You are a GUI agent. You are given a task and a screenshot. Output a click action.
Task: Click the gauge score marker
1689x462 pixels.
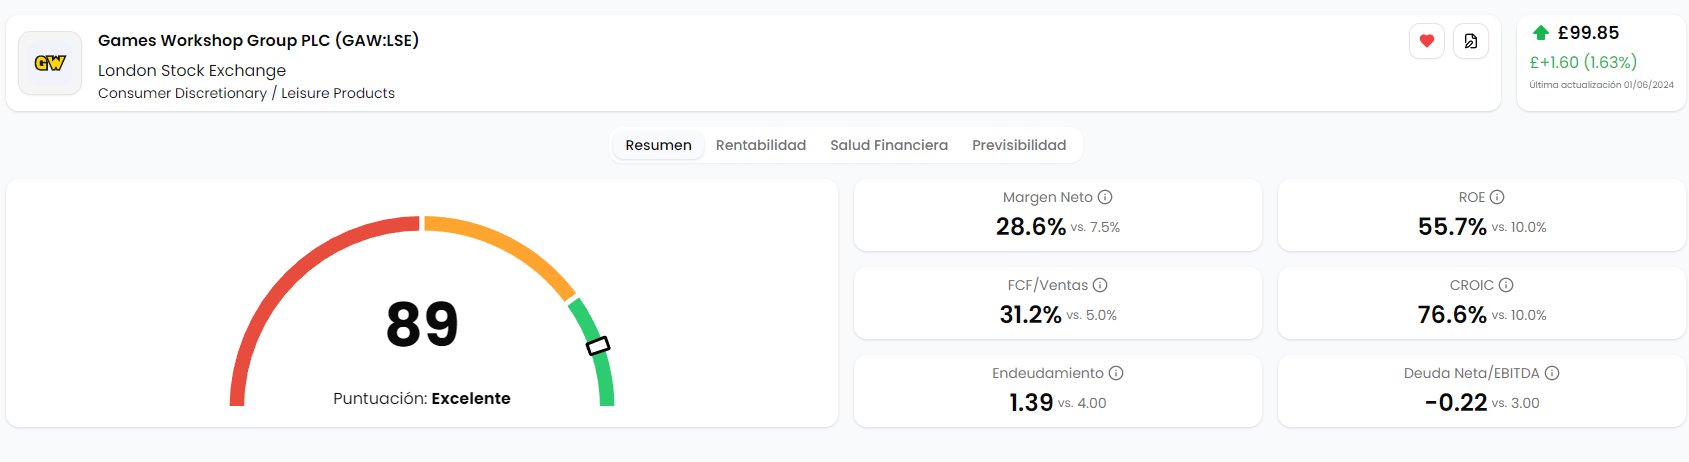[x=598, y=346]
